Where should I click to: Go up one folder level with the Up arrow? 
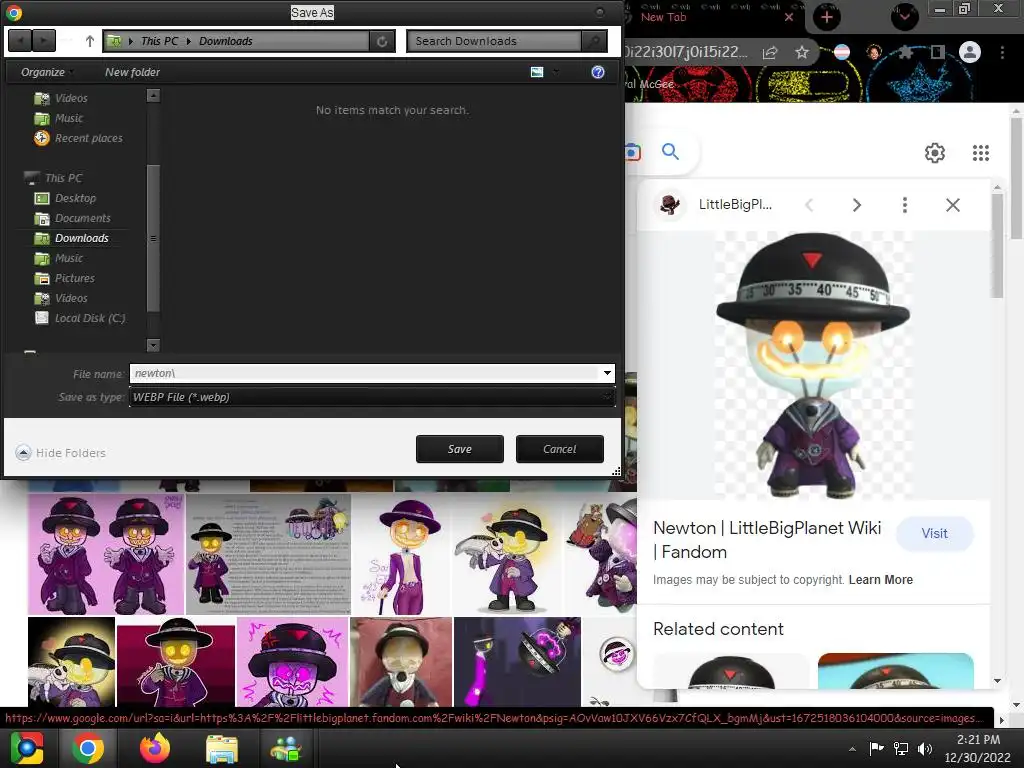pos(89,41)
